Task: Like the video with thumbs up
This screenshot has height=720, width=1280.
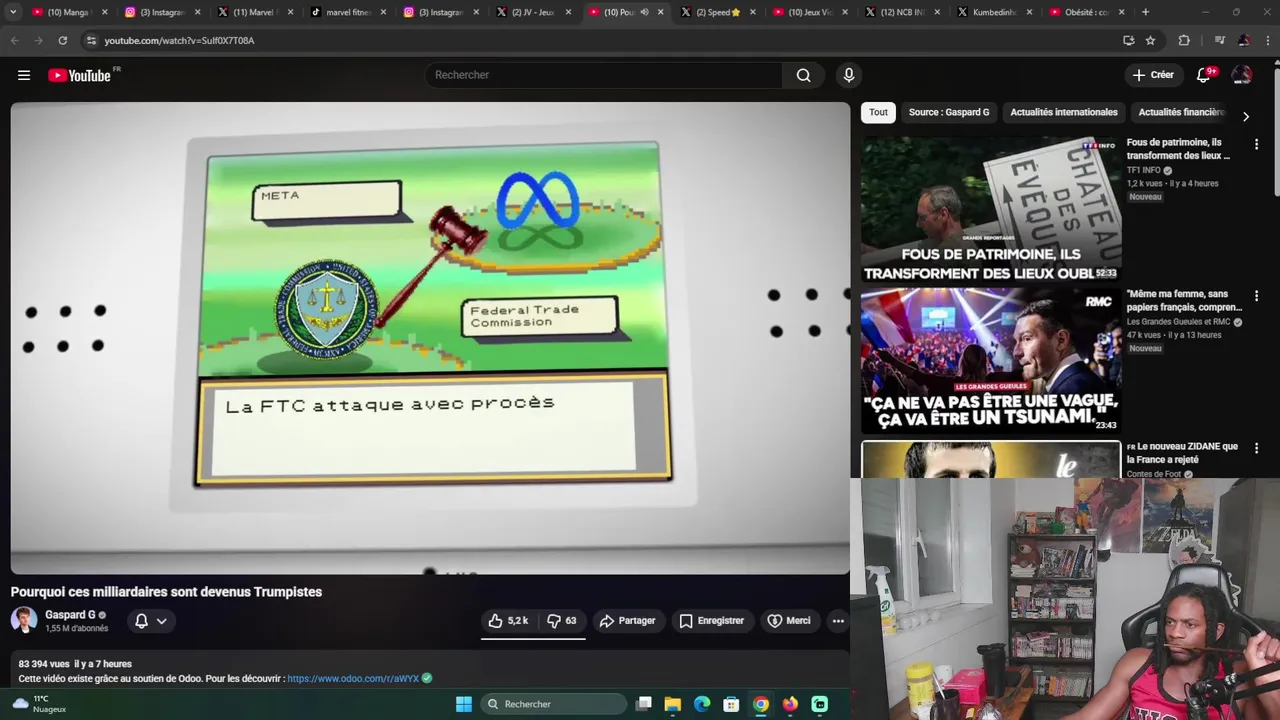Action: point(508,621)
